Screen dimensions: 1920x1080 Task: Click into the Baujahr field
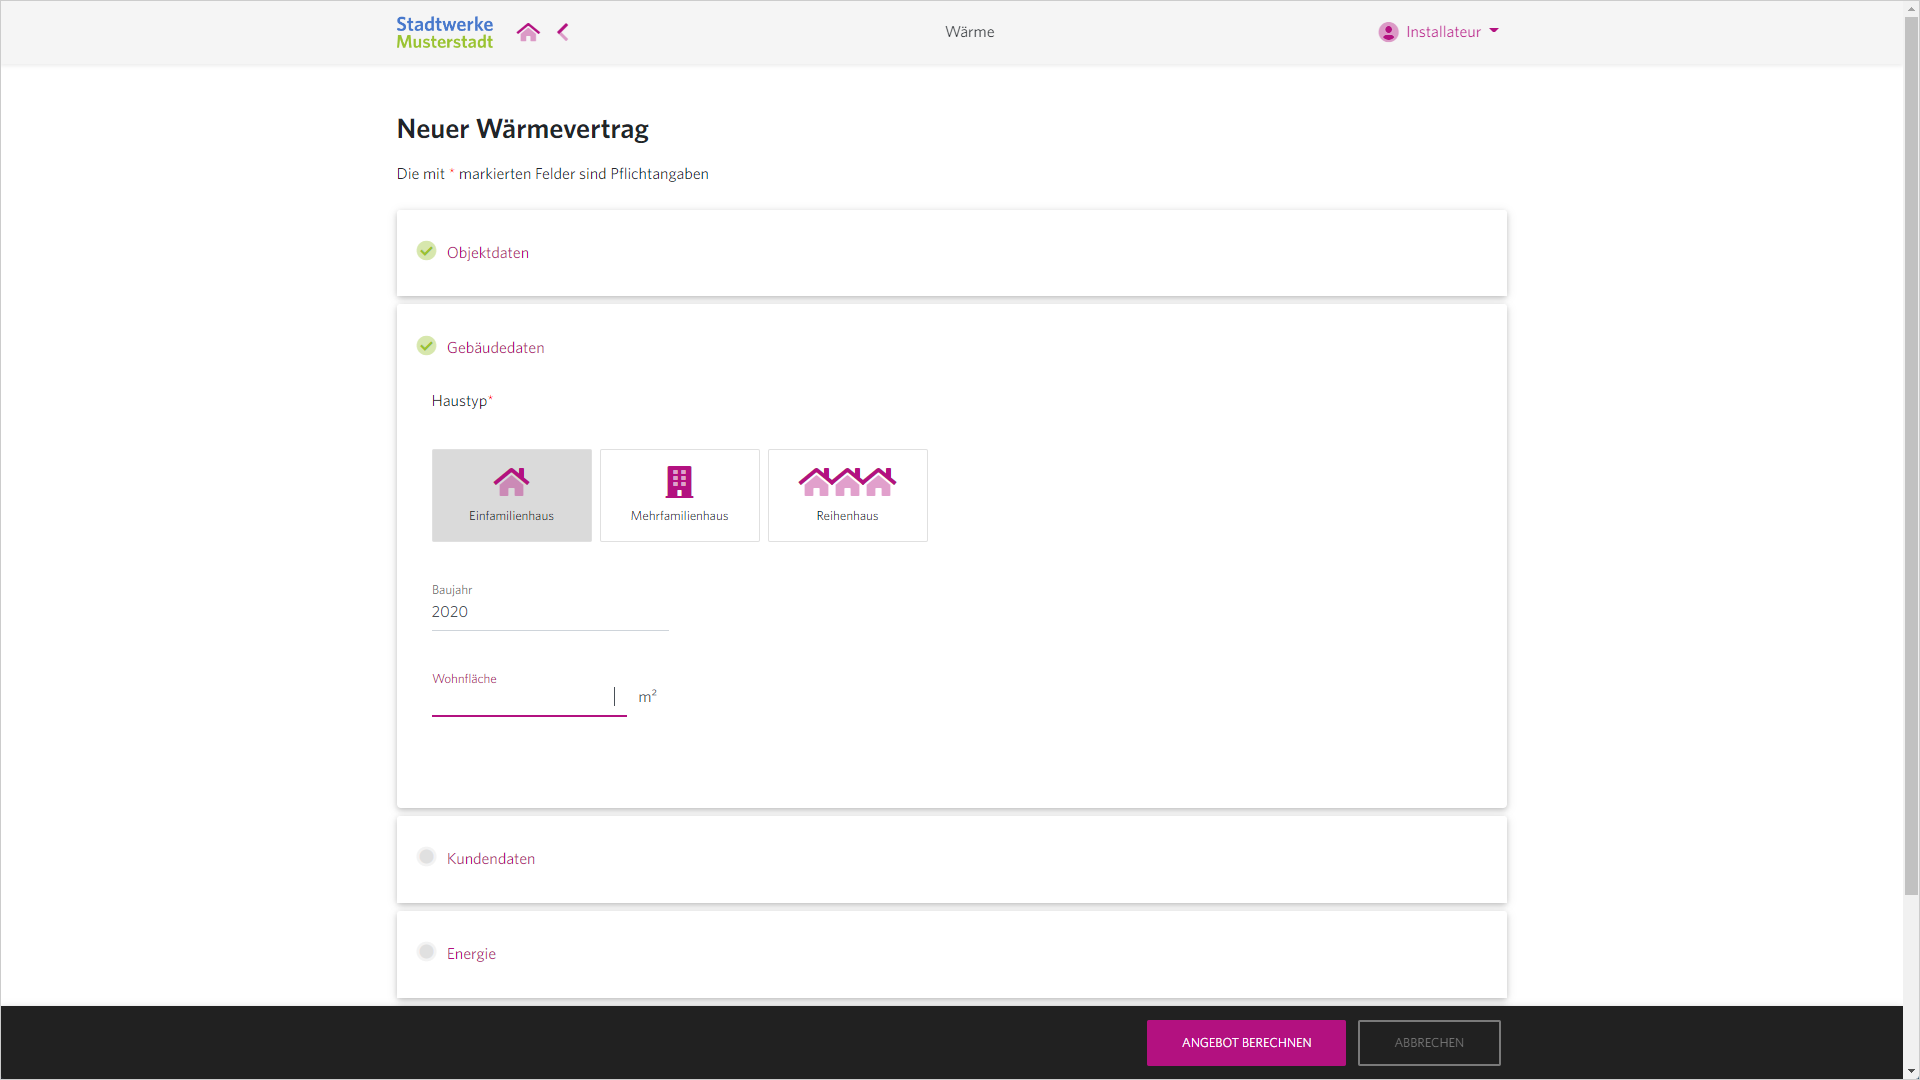[549, 612]
